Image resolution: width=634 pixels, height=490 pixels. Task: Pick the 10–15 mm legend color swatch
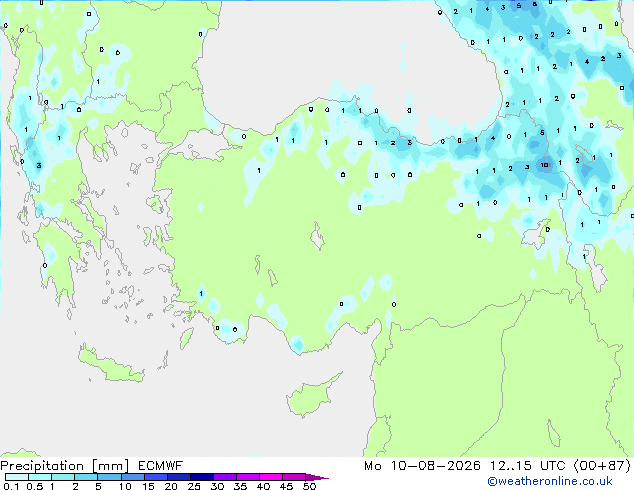point(132,477)
